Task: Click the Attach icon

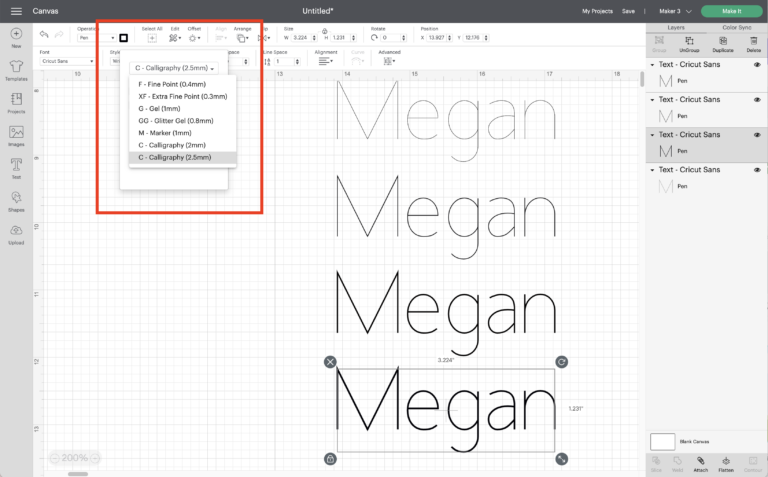Action: point(701,463)
